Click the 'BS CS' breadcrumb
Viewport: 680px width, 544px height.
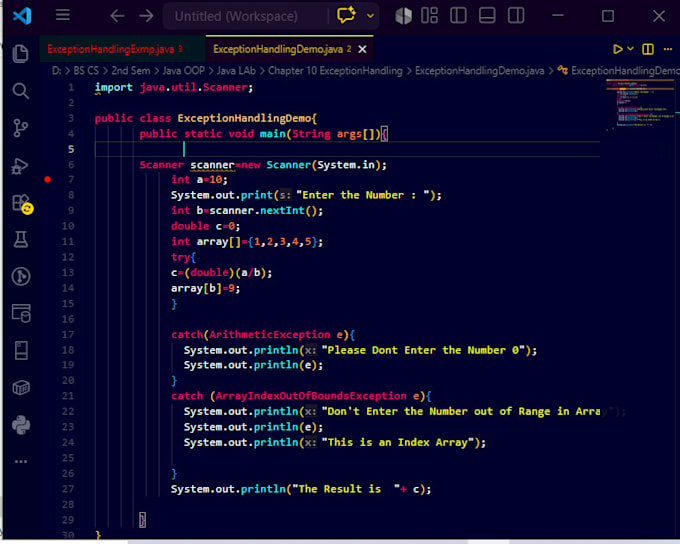click(86, 71)
